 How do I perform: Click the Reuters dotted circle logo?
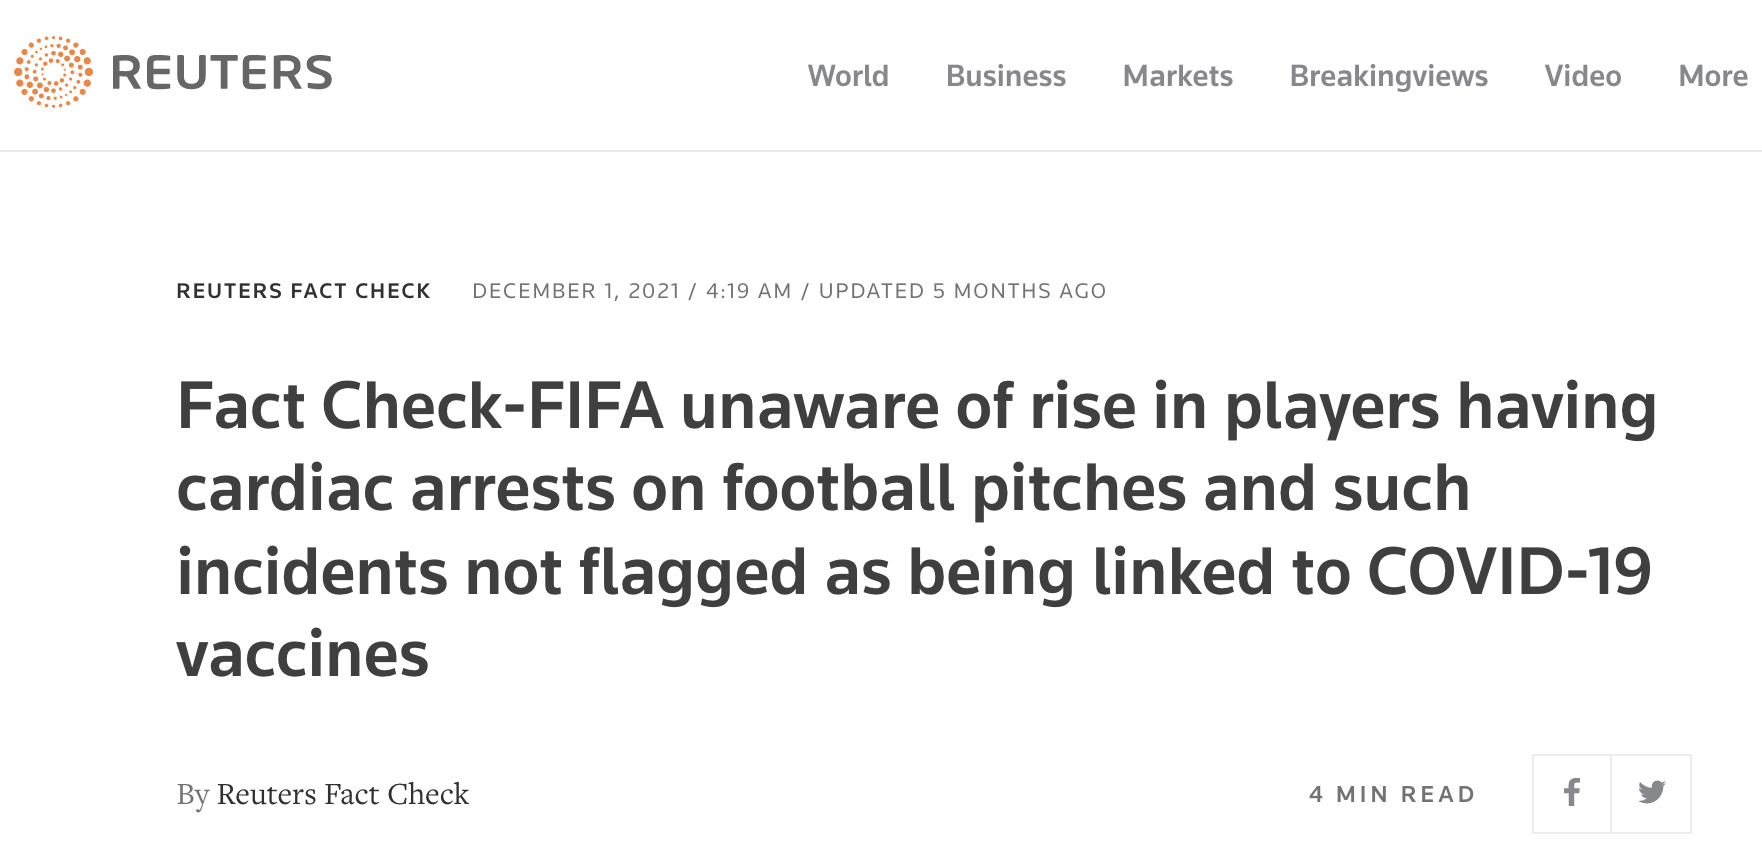pyautogui.click(x=53, y=72)
